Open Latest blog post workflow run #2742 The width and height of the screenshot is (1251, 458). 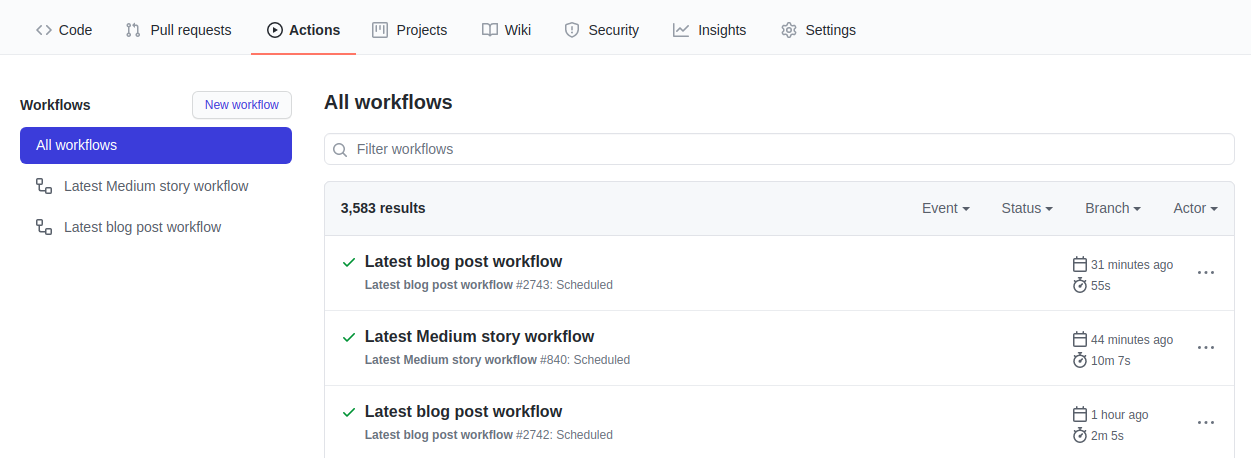click(x=463, y=412)
